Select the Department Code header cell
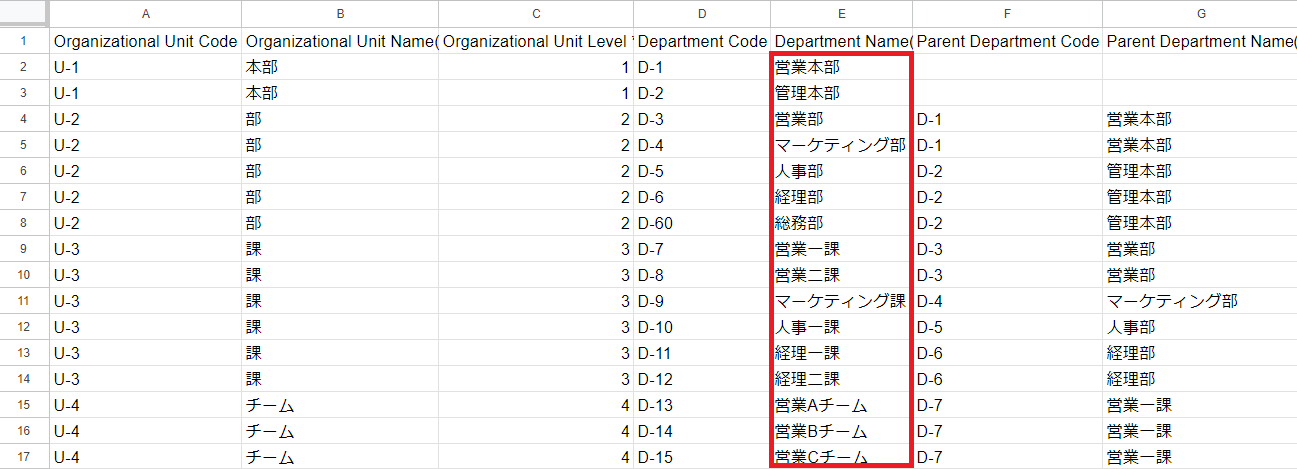Viewport: 1297px width, 469px height. tap(702, 42)
